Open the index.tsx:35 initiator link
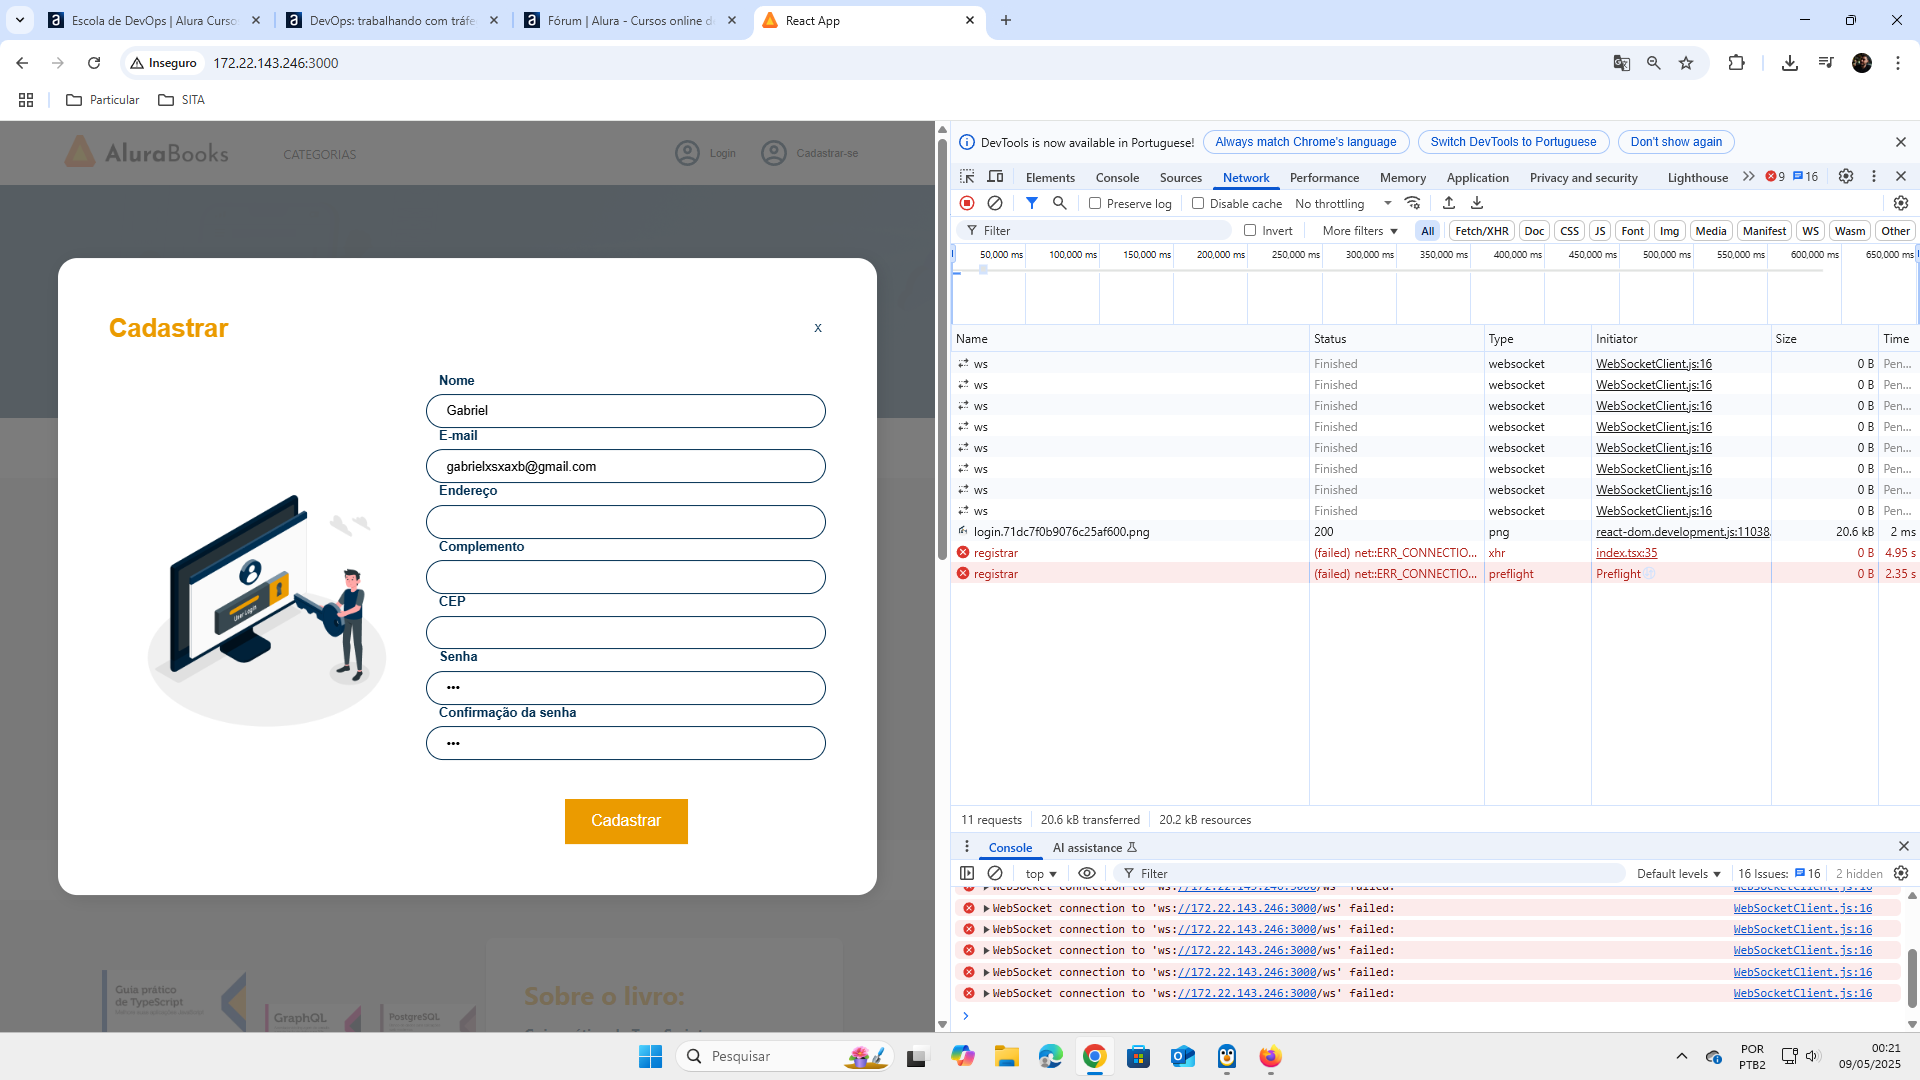 pos(1626,553)
